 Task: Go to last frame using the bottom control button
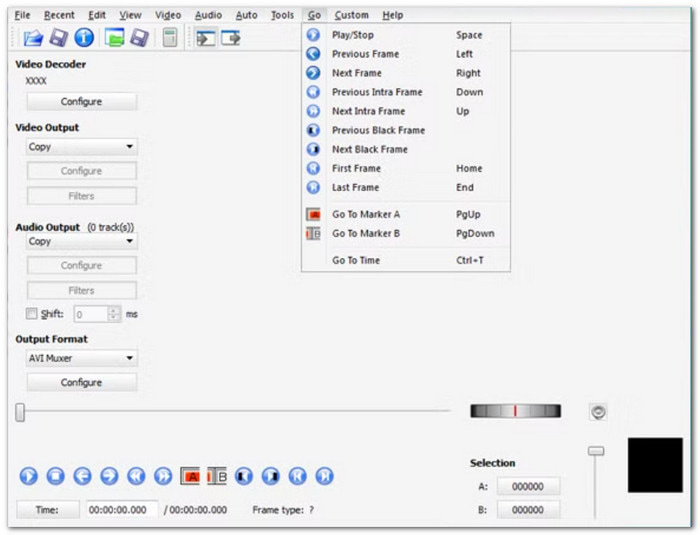tap(325, 476)
